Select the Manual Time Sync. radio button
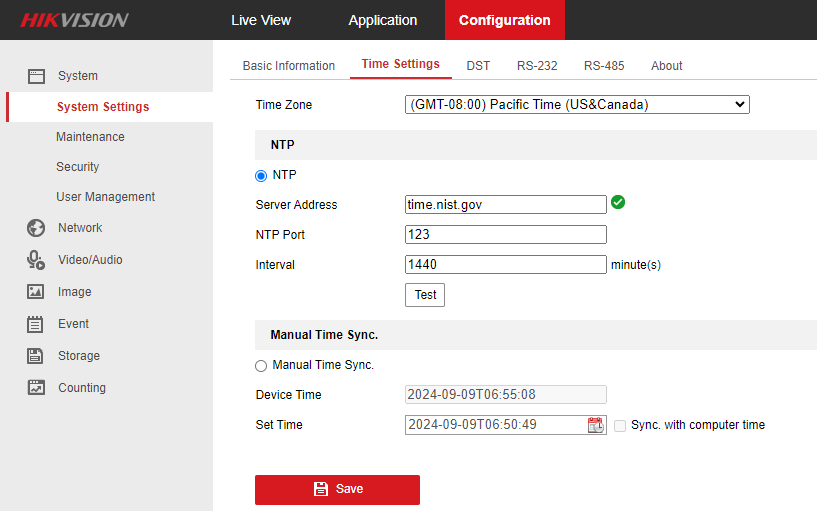Screen dimensions: 817x511 [x=262, y=366]
